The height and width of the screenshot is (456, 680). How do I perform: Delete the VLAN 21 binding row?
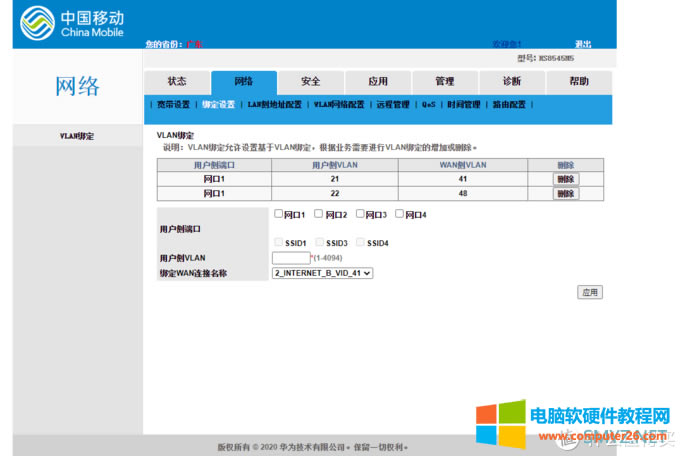(566, 179)
